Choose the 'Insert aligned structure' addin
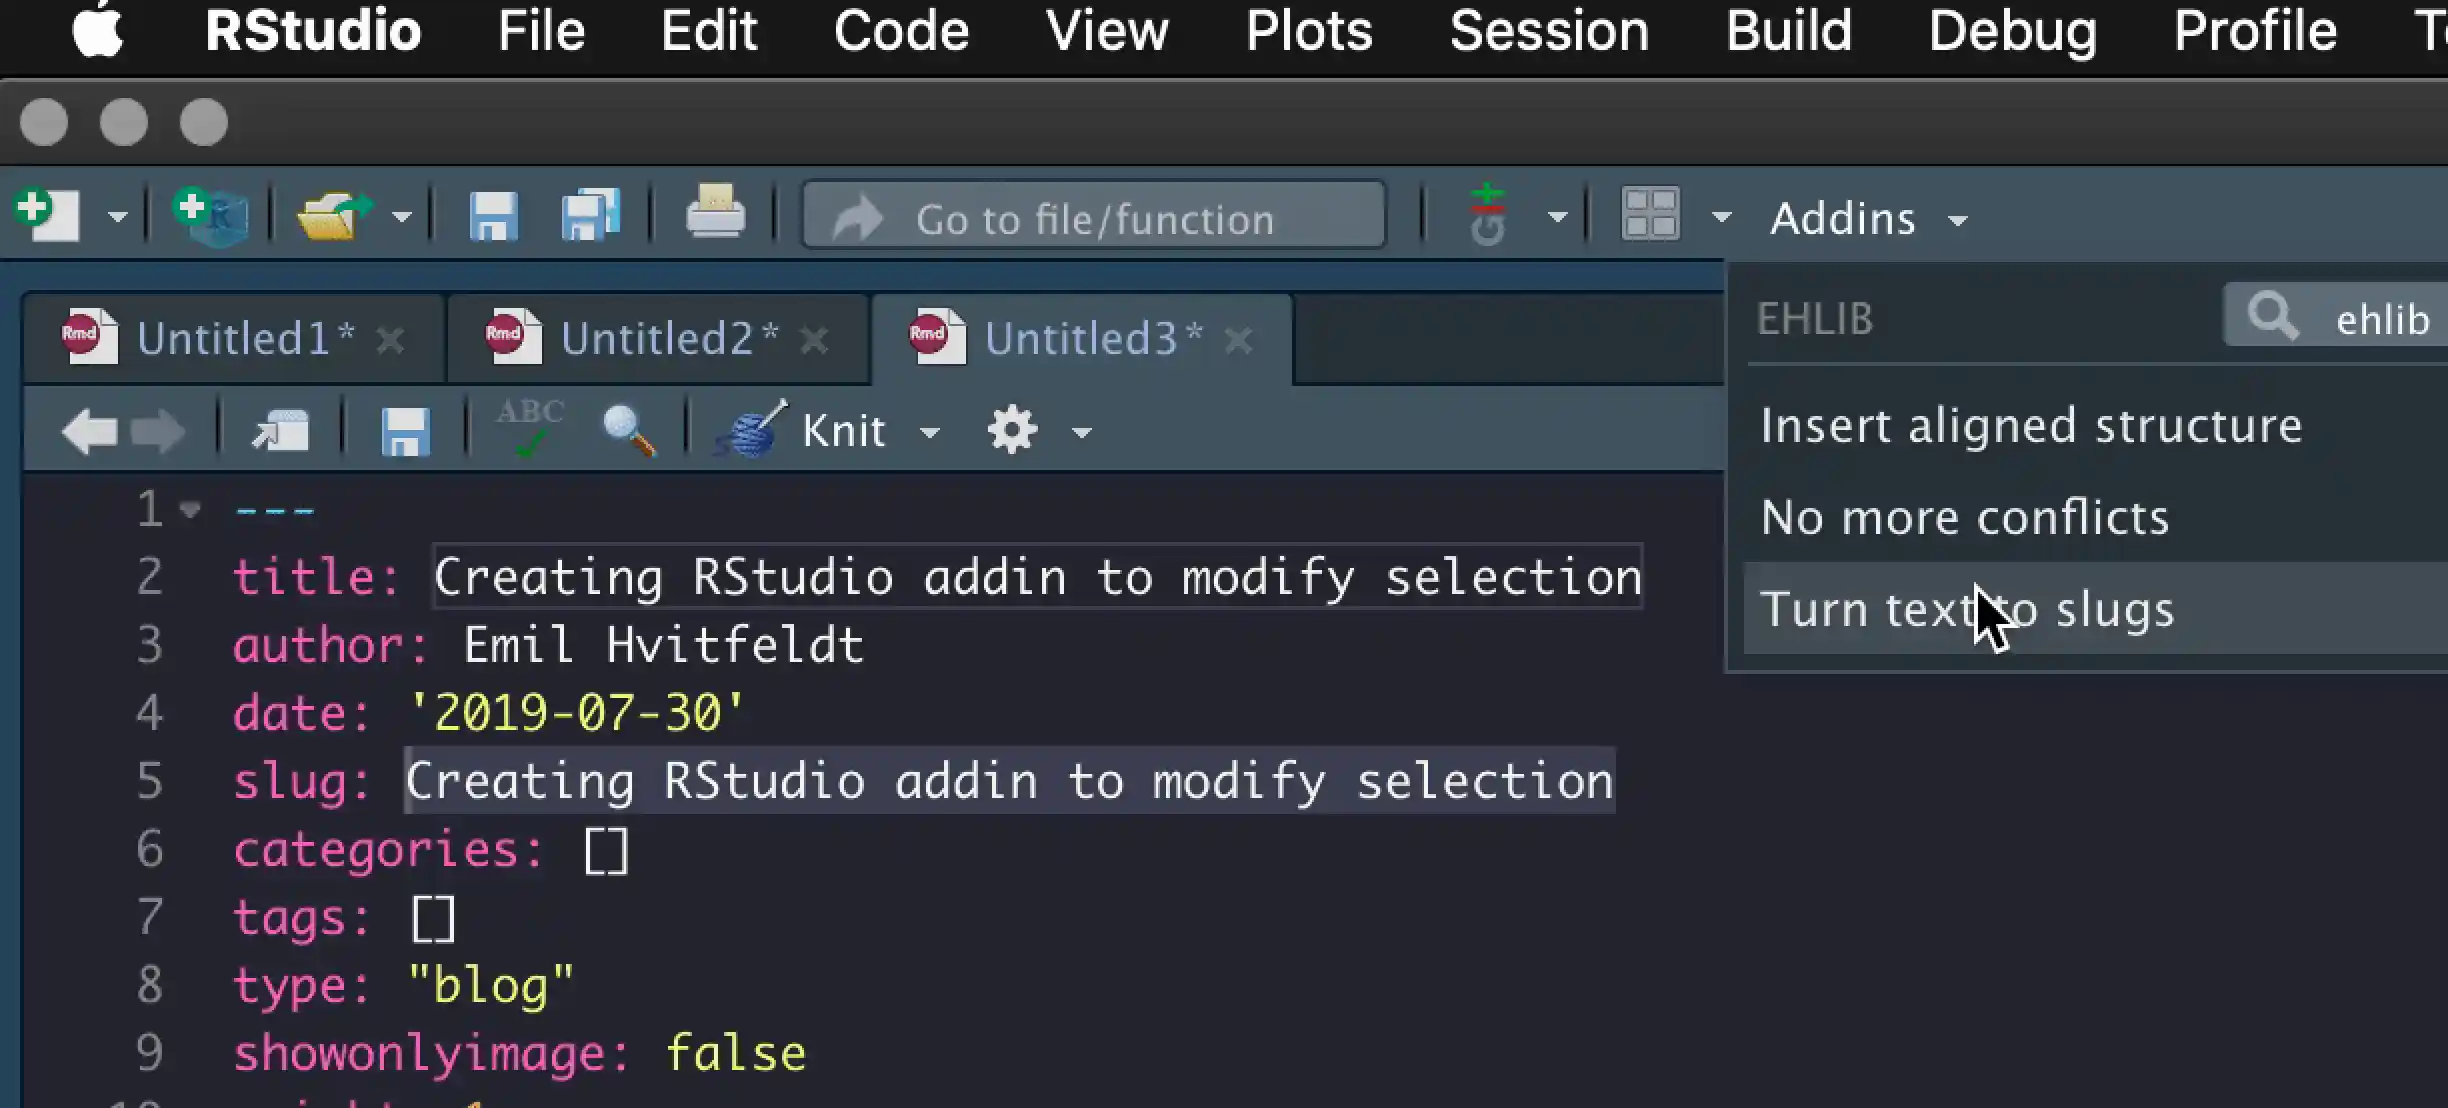The height and width of the screenshot is (1108, 2448). [2030, 426]
